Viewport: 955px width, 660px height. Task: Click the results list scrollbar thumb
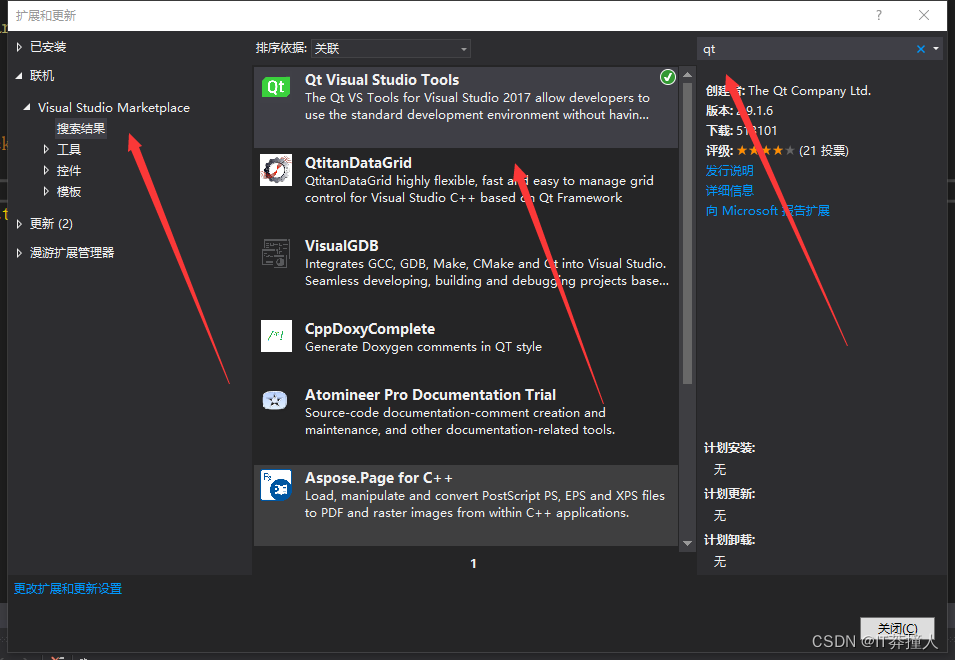[x=688, y=233]
